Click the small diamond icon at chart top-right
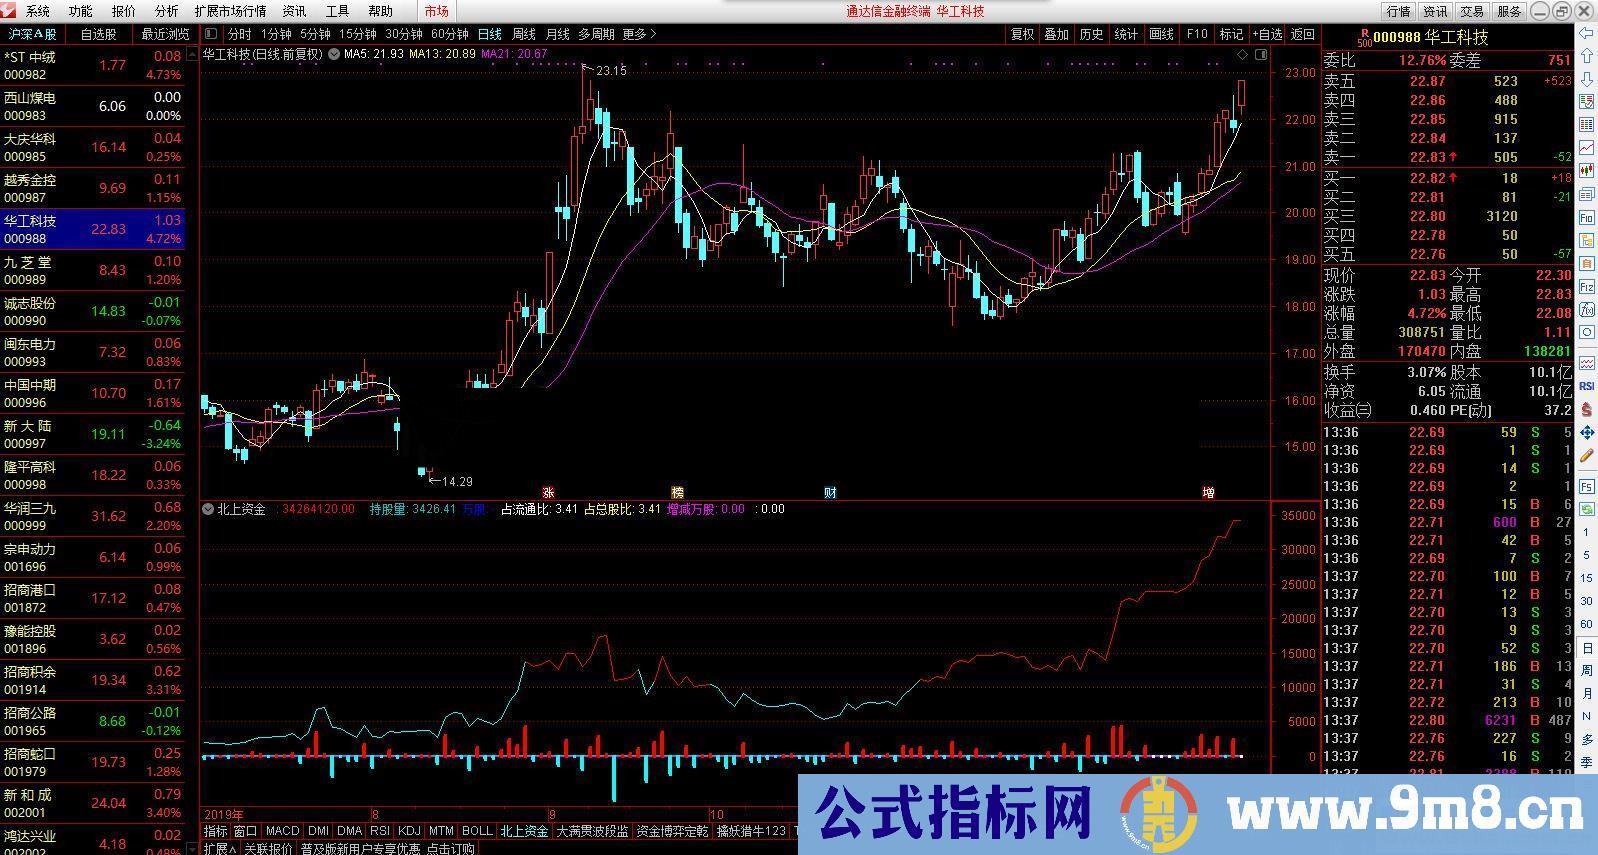1598x855 pixels. tap(1242, 54)
